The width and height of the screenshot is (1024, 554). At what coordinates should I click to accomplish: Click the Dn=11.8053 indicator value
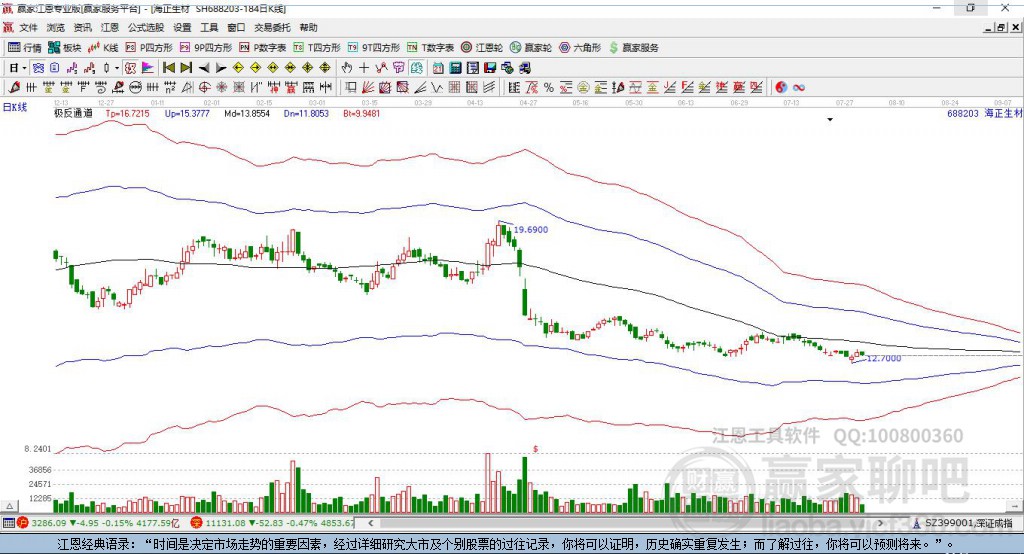coord(306,114)
